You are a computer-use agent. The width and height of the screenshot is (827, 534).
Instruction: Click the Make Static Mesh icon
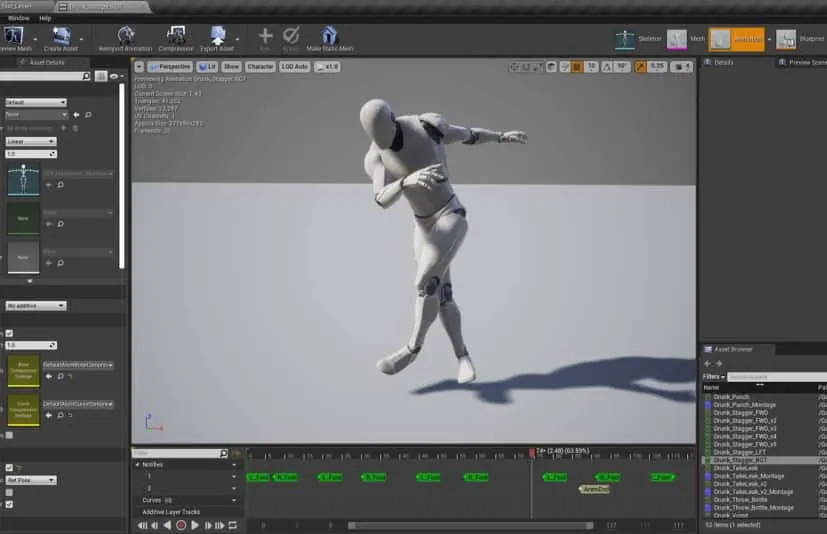(330, 36)
